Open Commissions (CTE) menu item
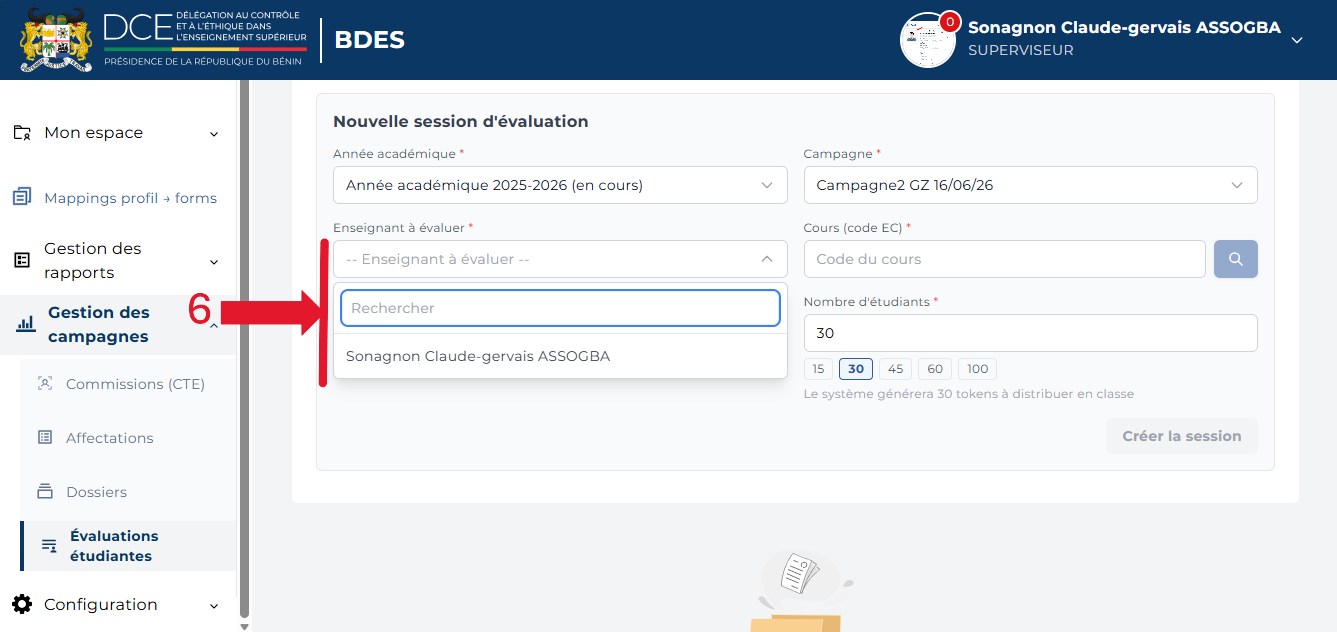The width and height of the screenshot is (1337, 632). click(135, 384)
